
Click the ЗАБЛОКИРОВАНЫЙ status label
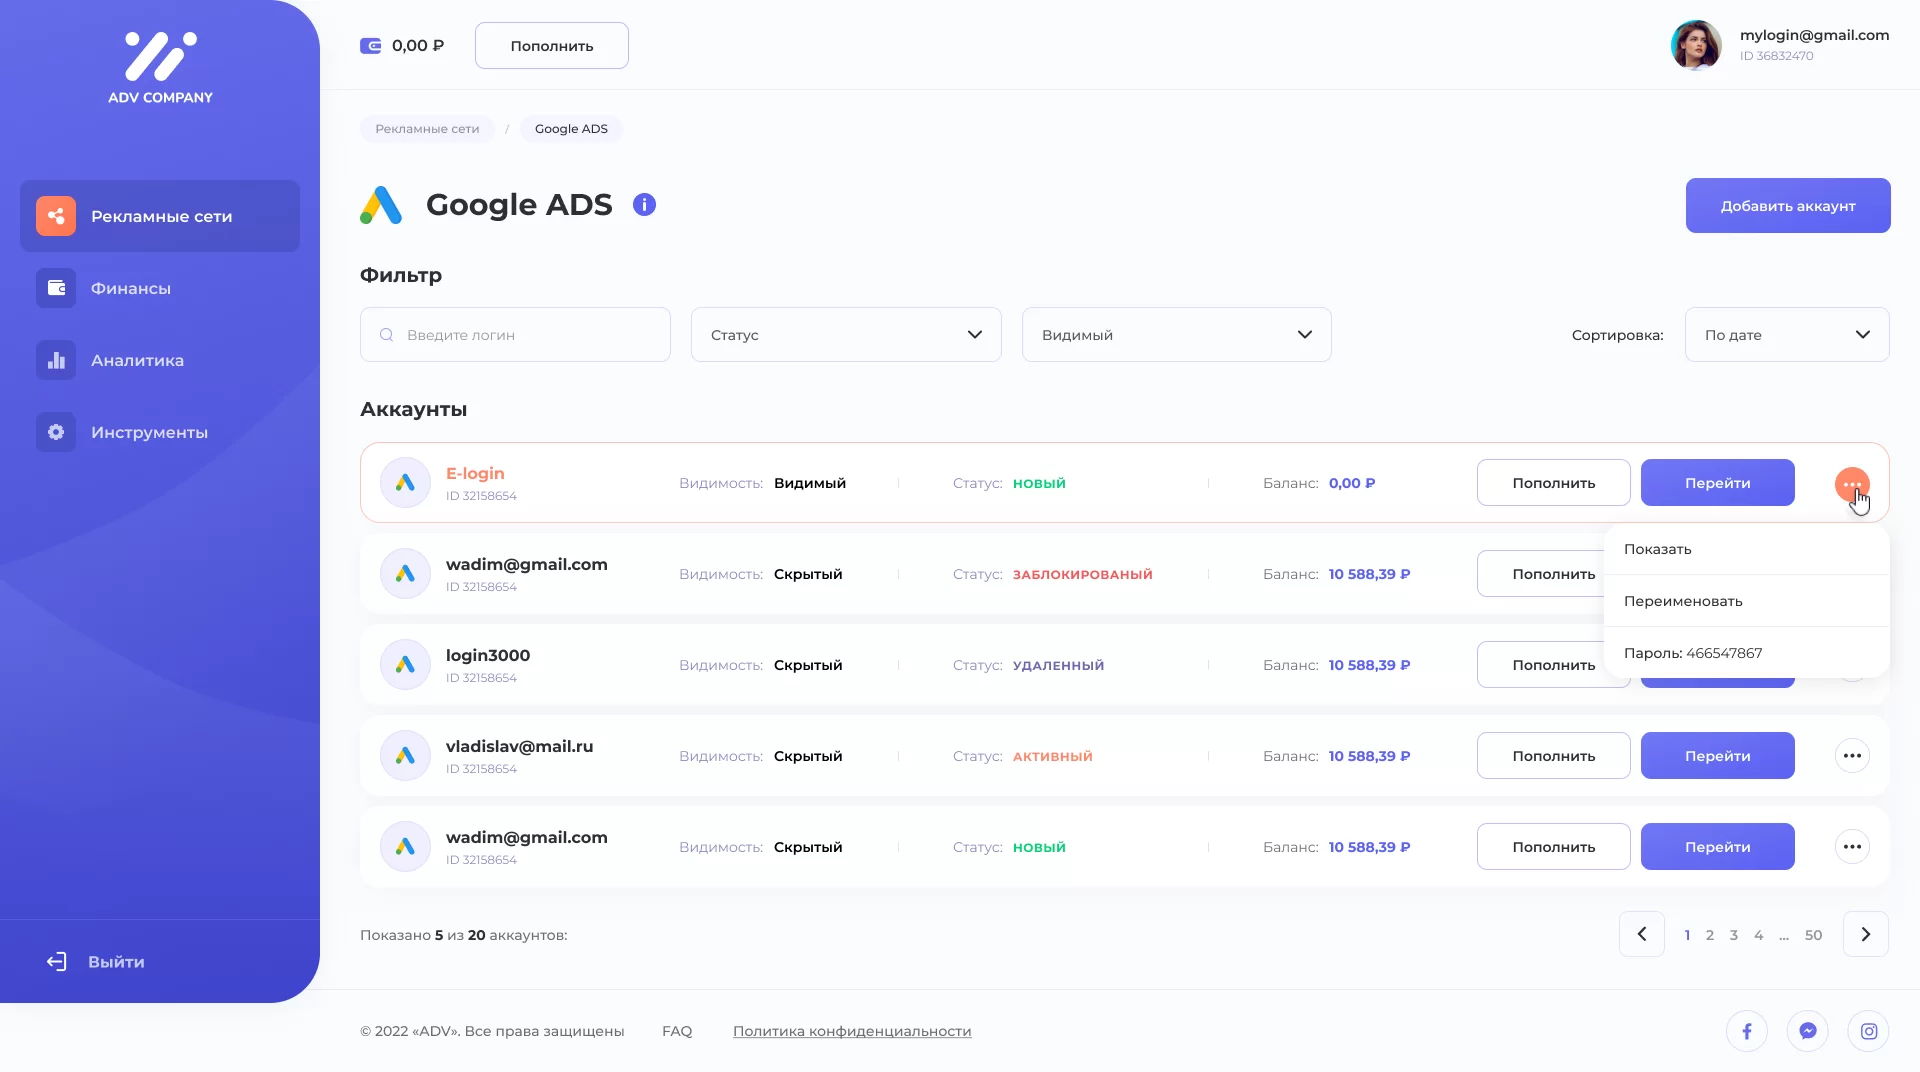coord(1083,574)
